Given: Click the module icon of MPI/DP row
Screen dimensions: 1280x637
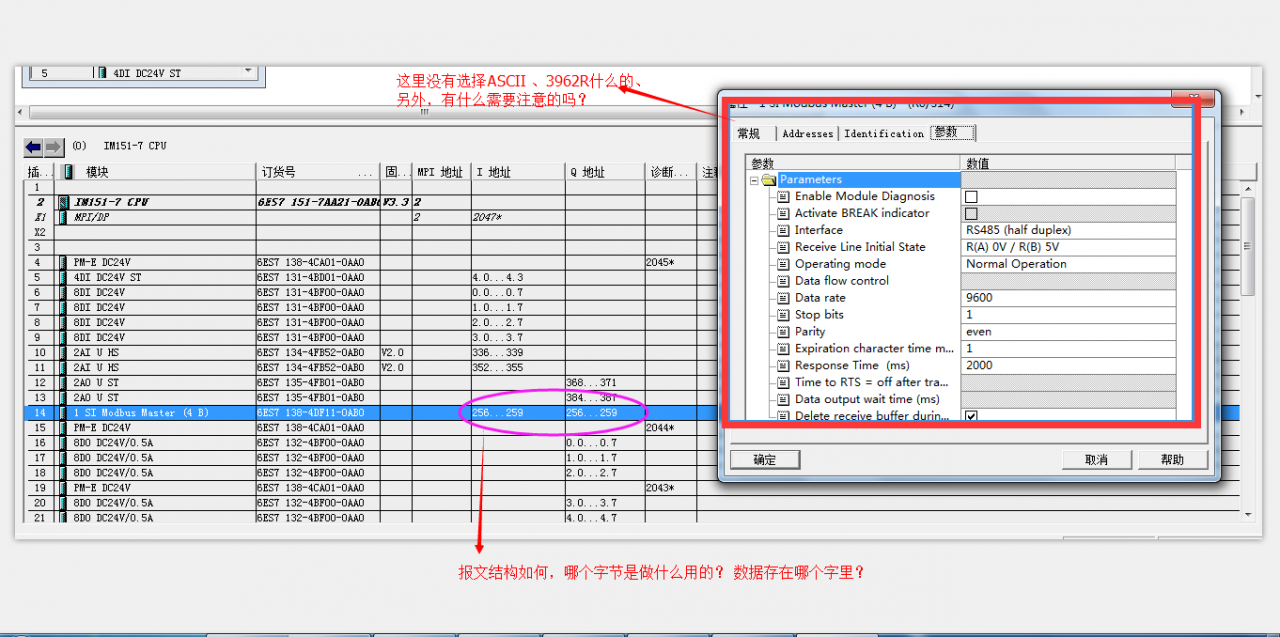Looking at the screenshot, I should (x=63, y=217).
